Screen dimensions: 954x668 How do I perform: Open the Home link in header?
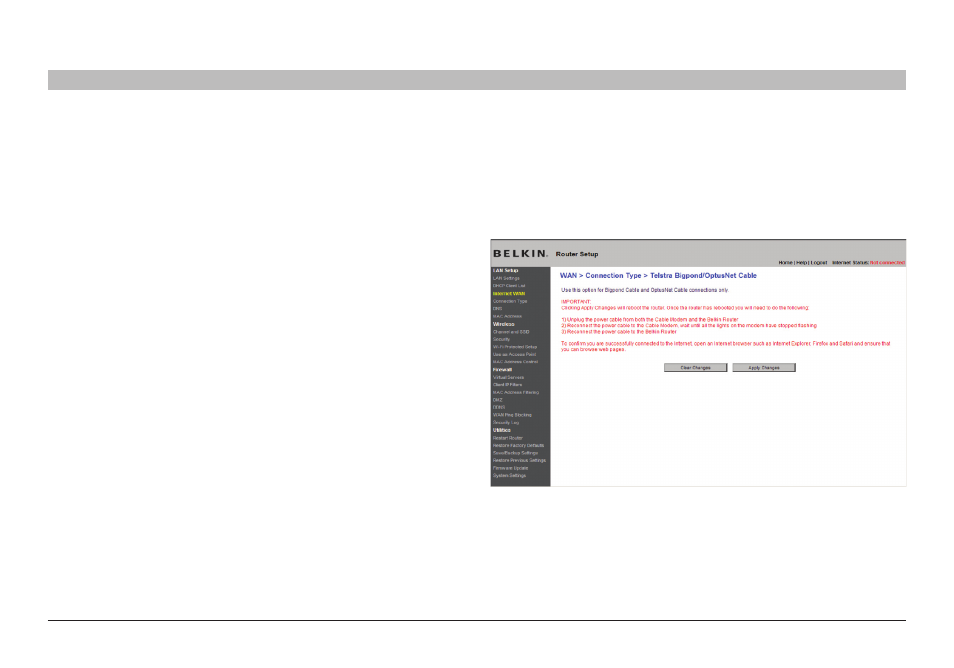(785, 263)
